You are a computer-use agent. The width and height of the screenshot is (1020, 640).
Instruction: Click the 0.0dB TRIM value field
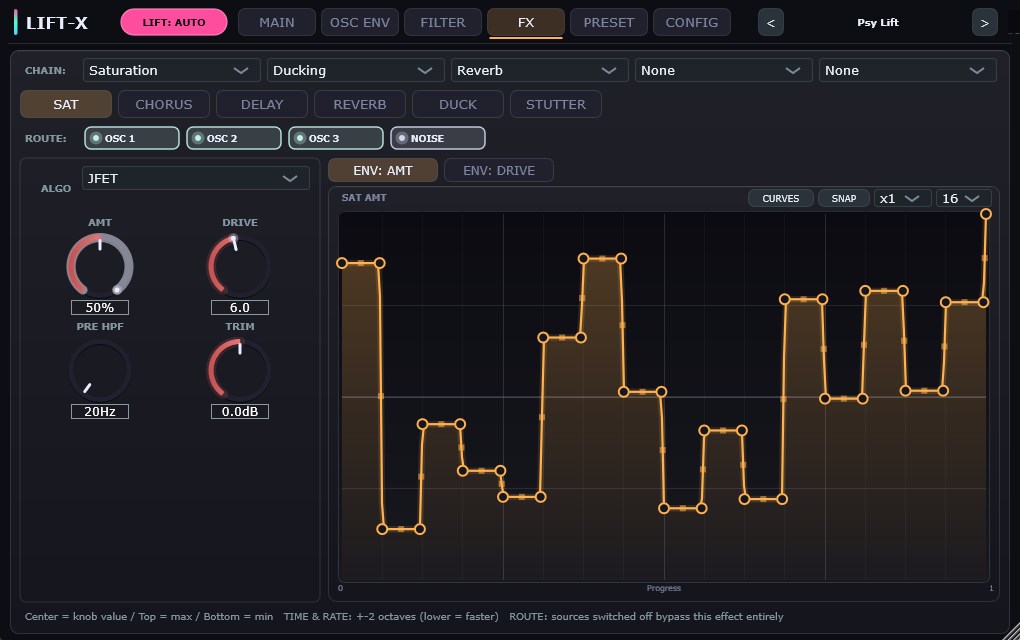239,411
